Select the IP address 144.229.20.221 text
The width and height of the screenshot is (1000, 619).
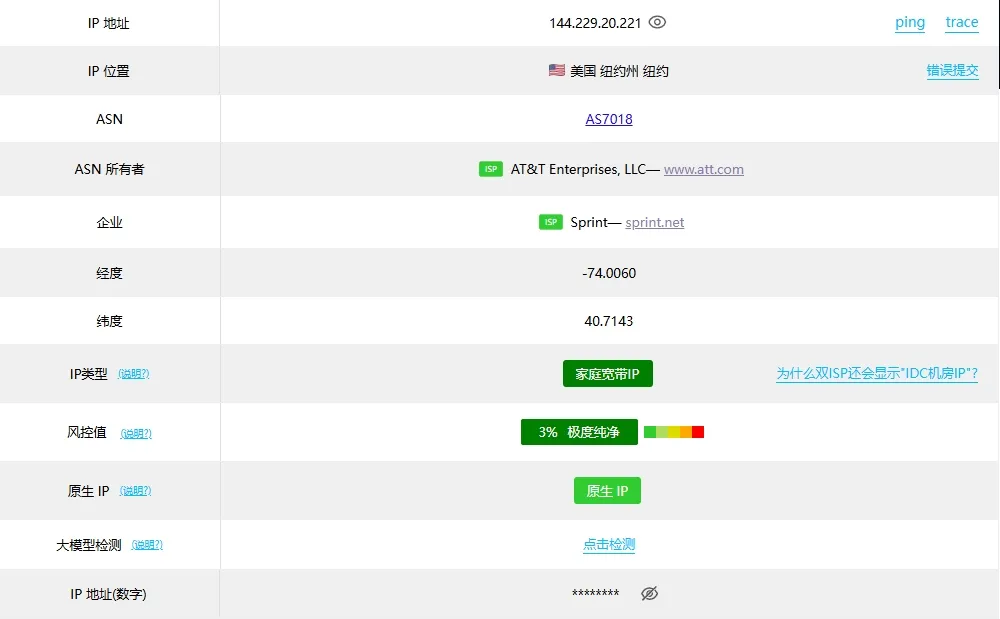coord(595,24)
